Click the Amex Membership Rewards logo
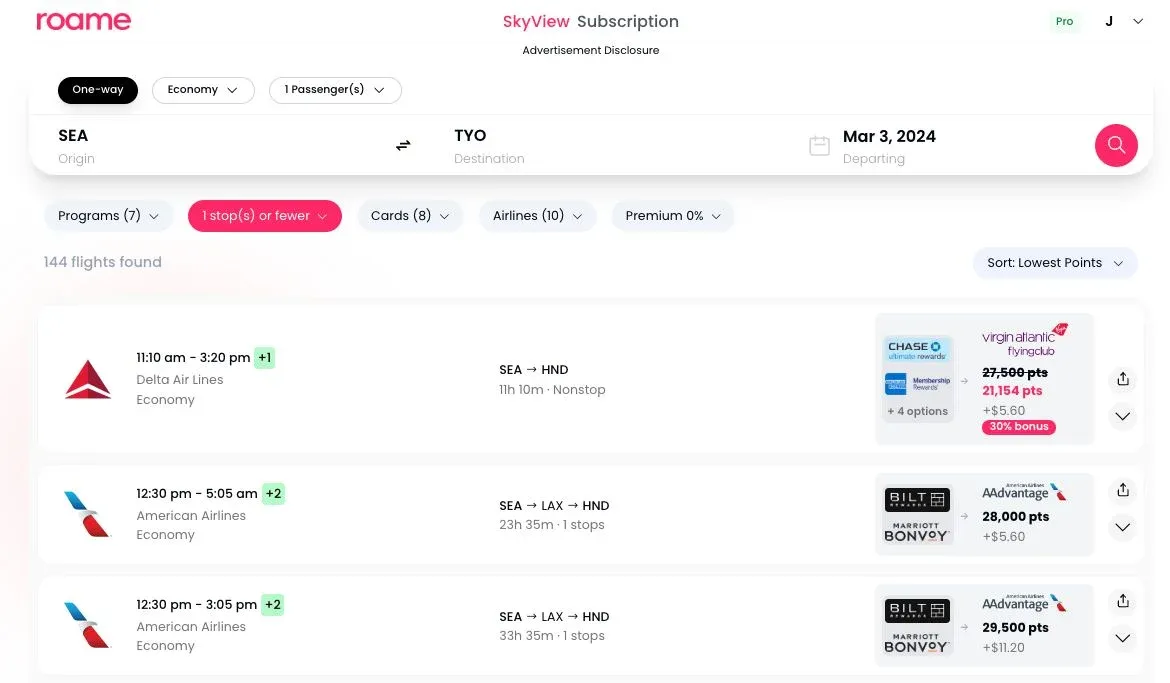 tap(917, 384)
